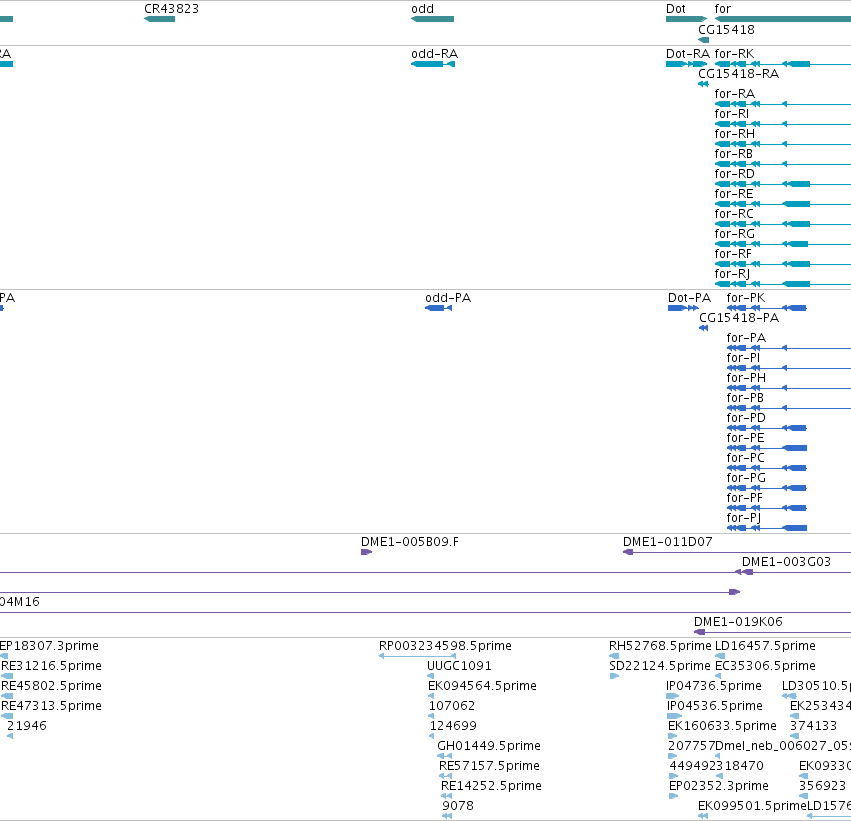This screenshot has height=821, width=851.
Task: Select the odd-RA transcript
Action: click(x=433, y=64)
